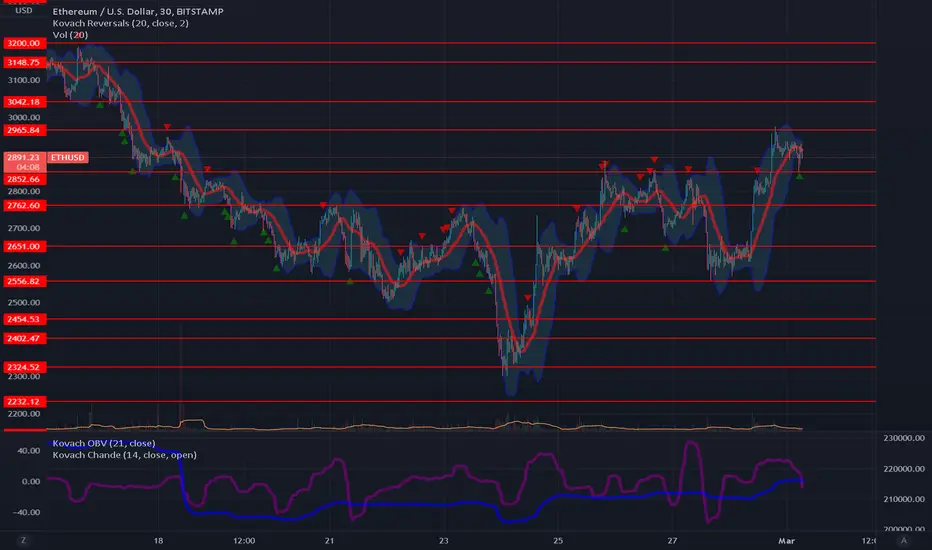Image resolution: width=932 pixels, height=550 pixels.
Task: Click the 2454.53 price level label
Action: click(24, 319)
